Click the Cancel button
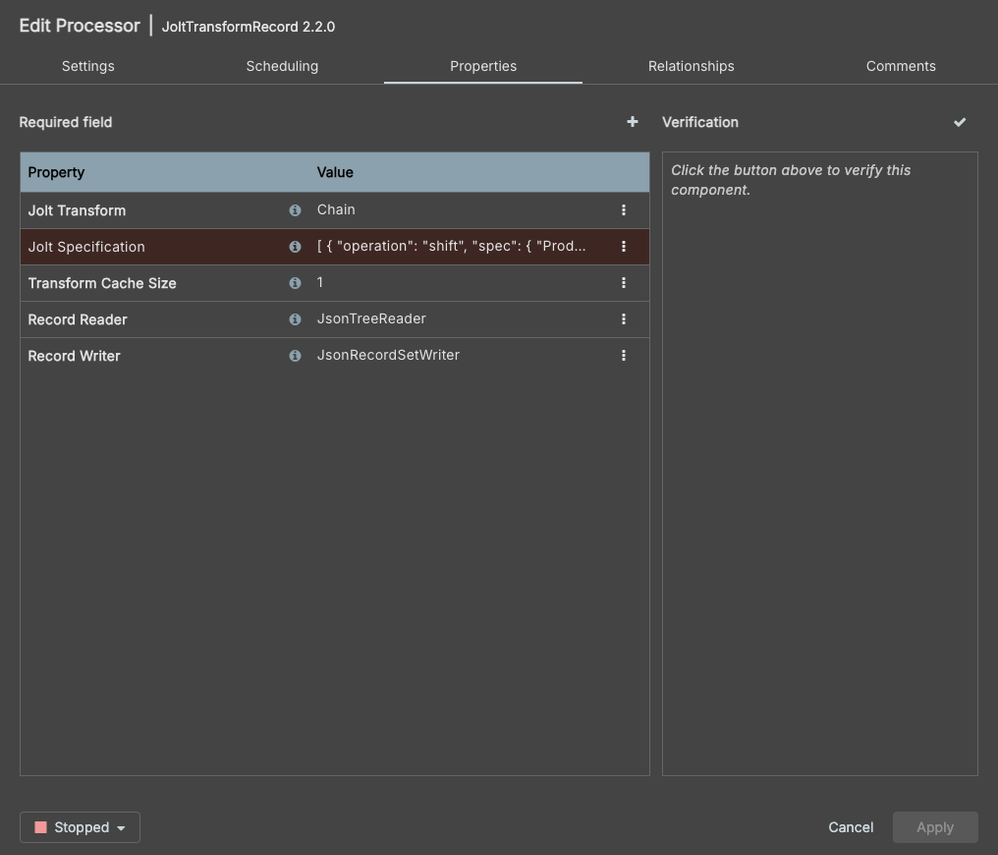 pos(850,827)
